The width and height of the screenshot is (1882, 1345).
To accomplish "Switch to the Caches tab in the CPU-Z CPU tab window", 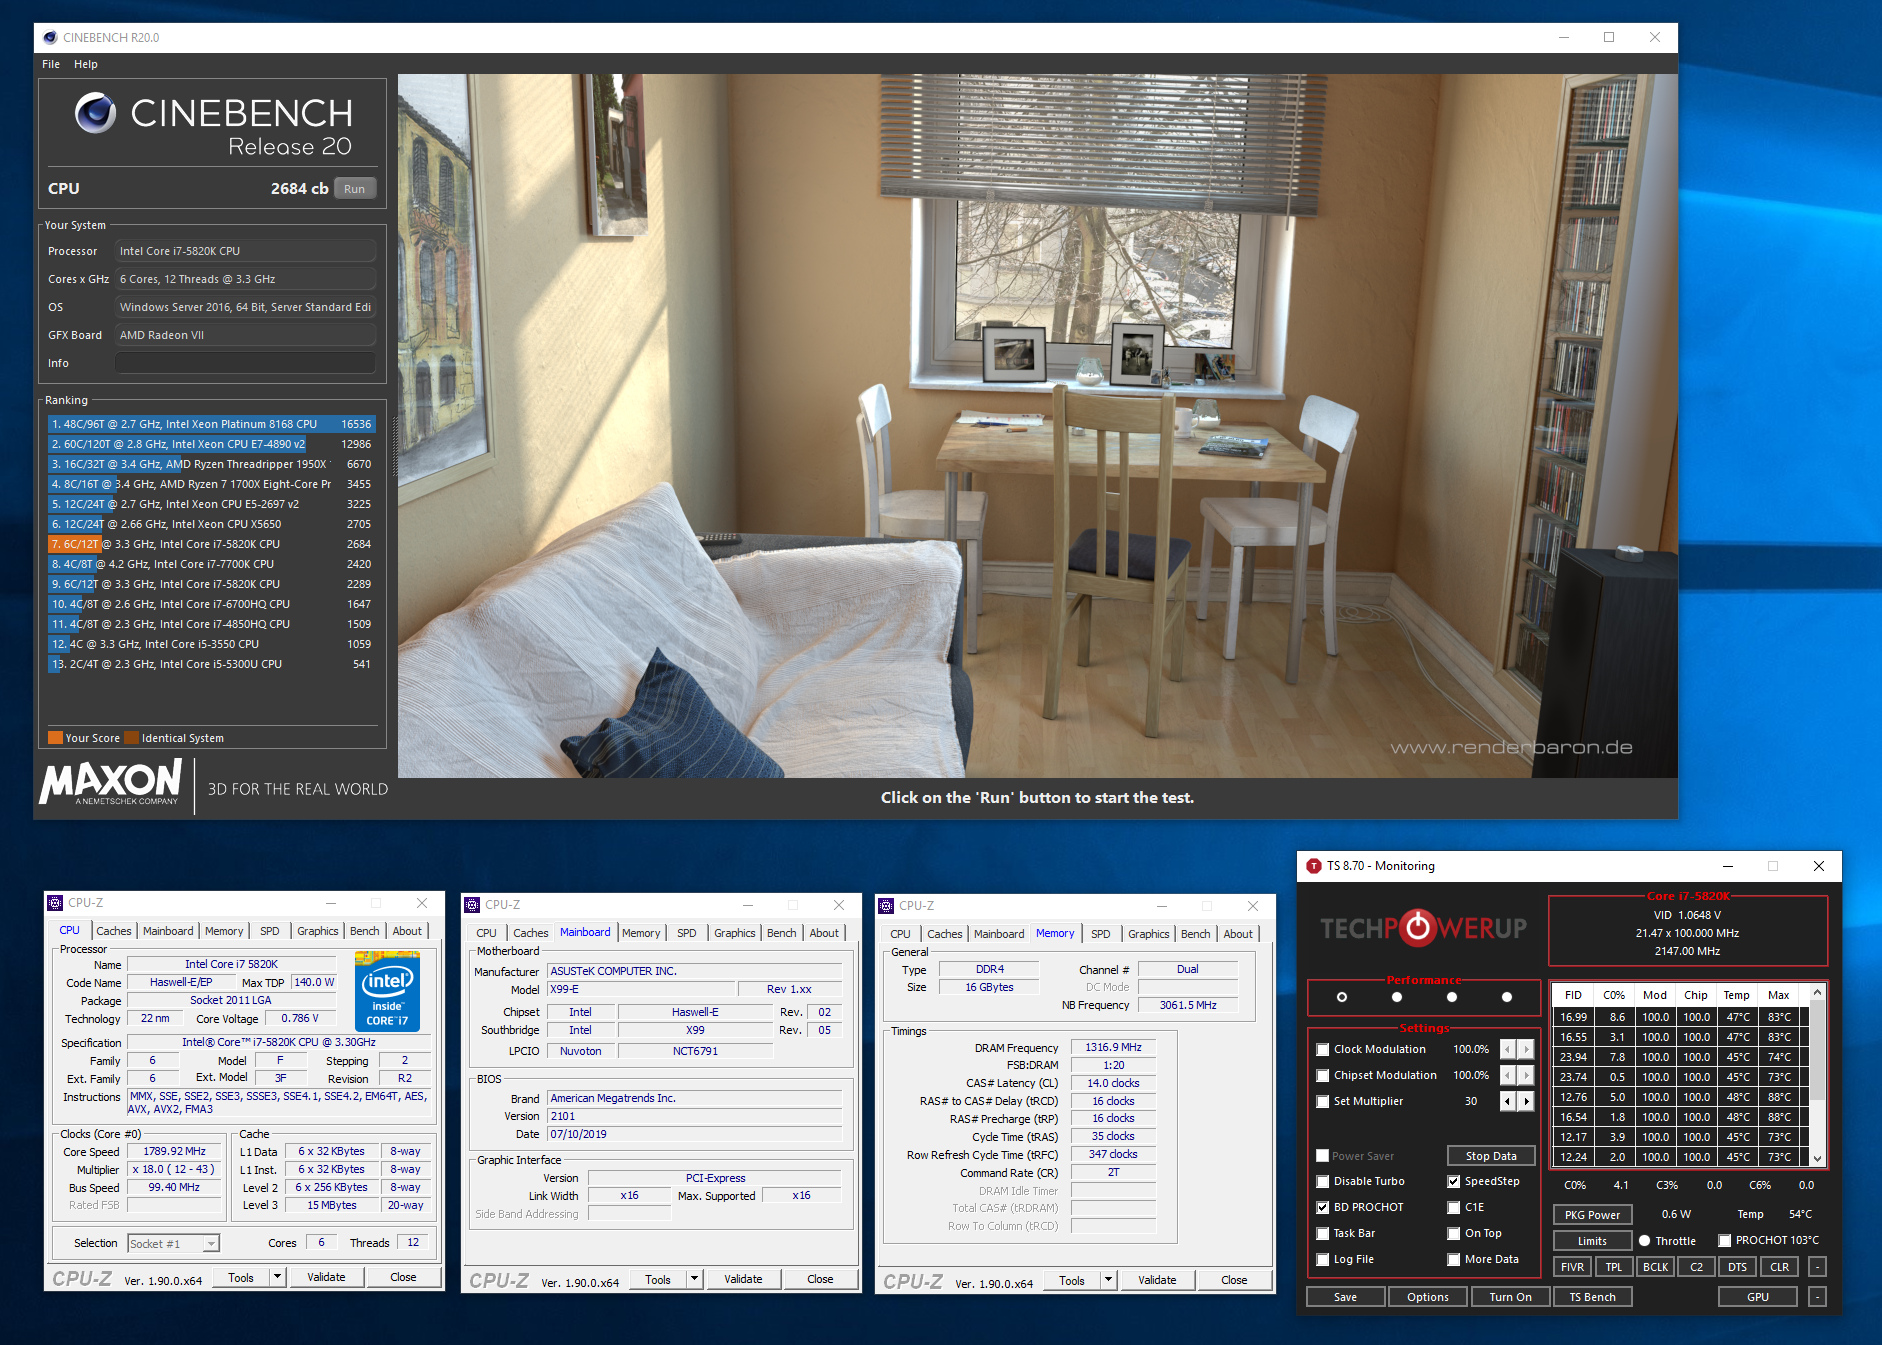I will point(114,931).
